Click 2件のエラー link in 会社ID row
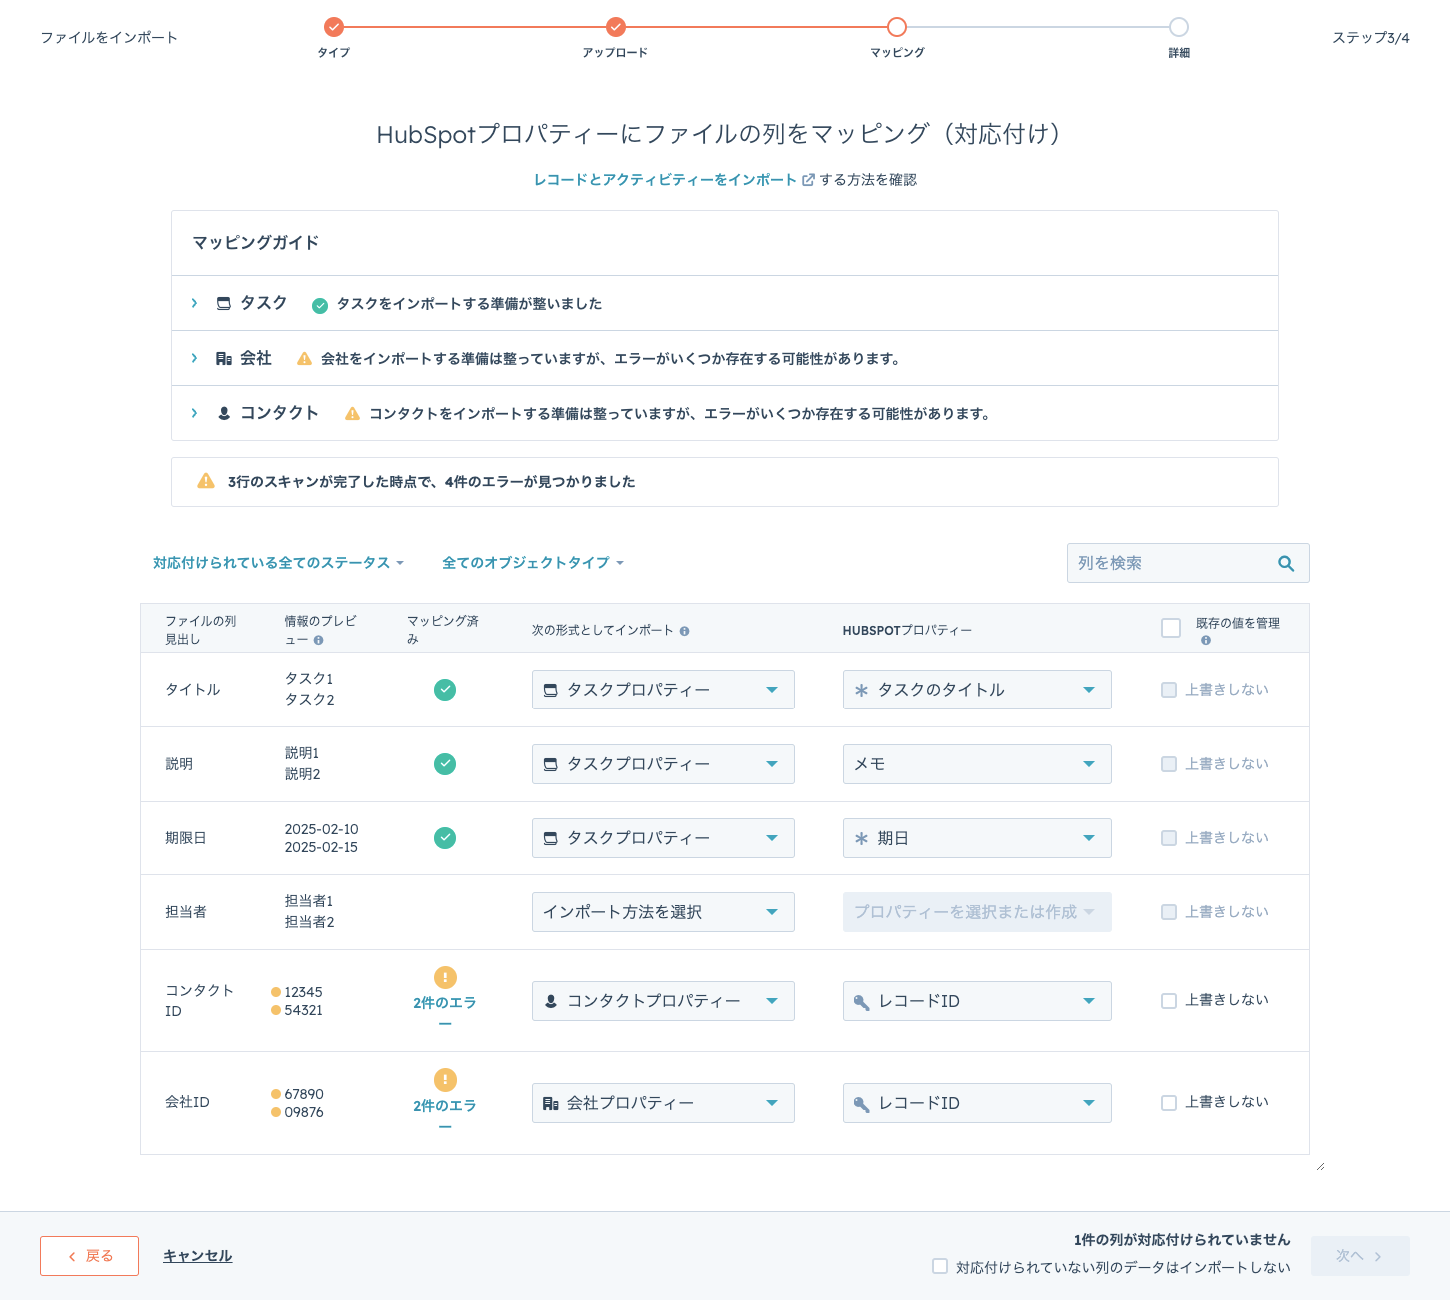The height and width of the screenshot is (1301, 1450). point(445,1115)
